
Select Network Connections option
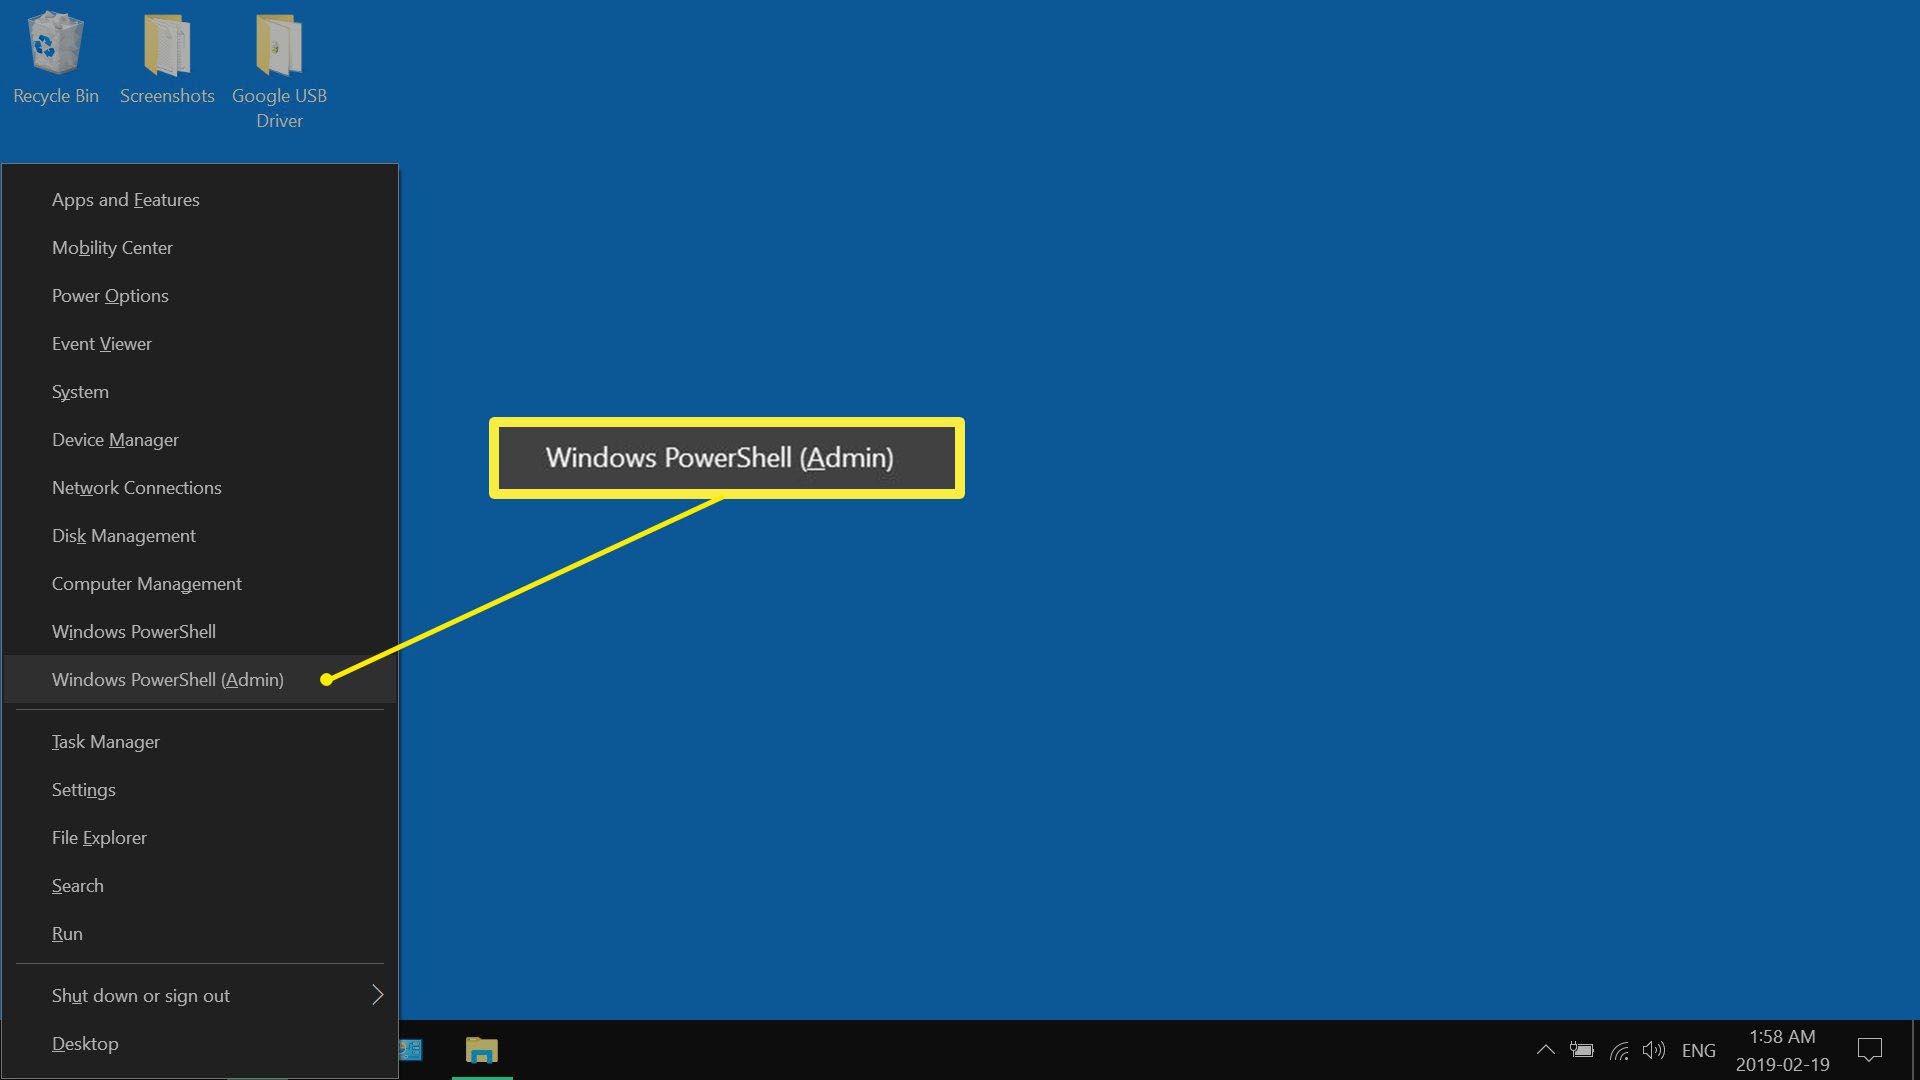(137, 487)
